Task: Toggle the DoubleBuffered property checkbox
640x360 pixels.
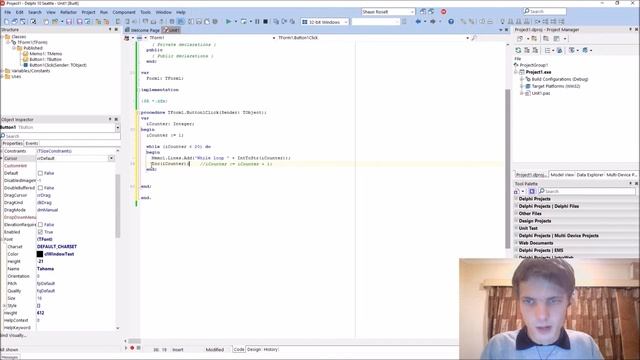Action: click(40, 188)
